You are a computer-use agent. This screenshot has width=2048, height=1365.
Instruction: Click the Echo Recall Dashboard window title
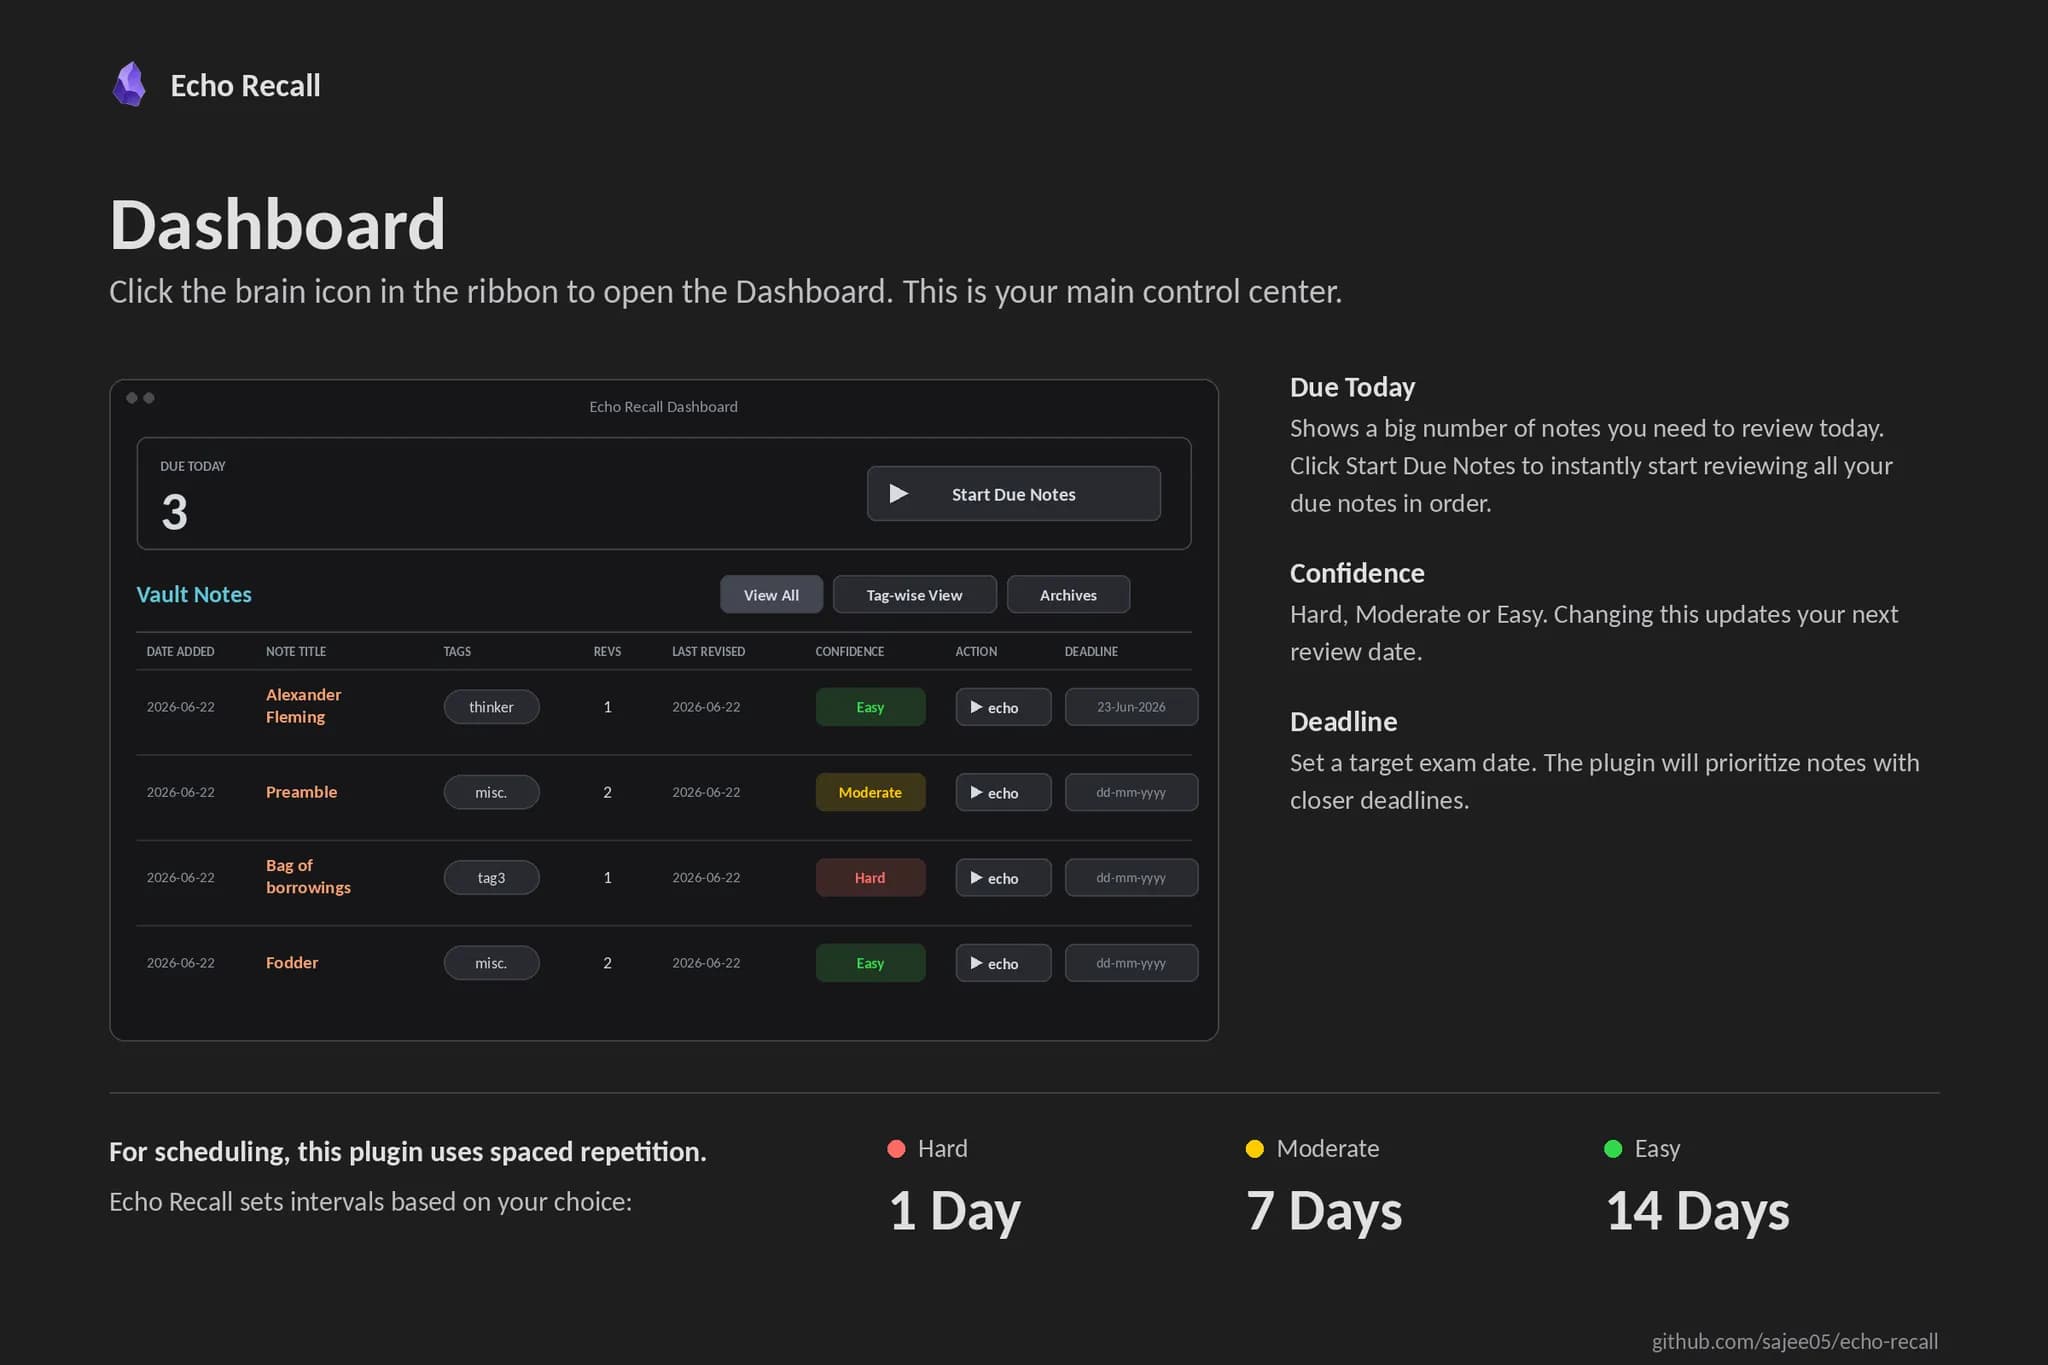663,407
